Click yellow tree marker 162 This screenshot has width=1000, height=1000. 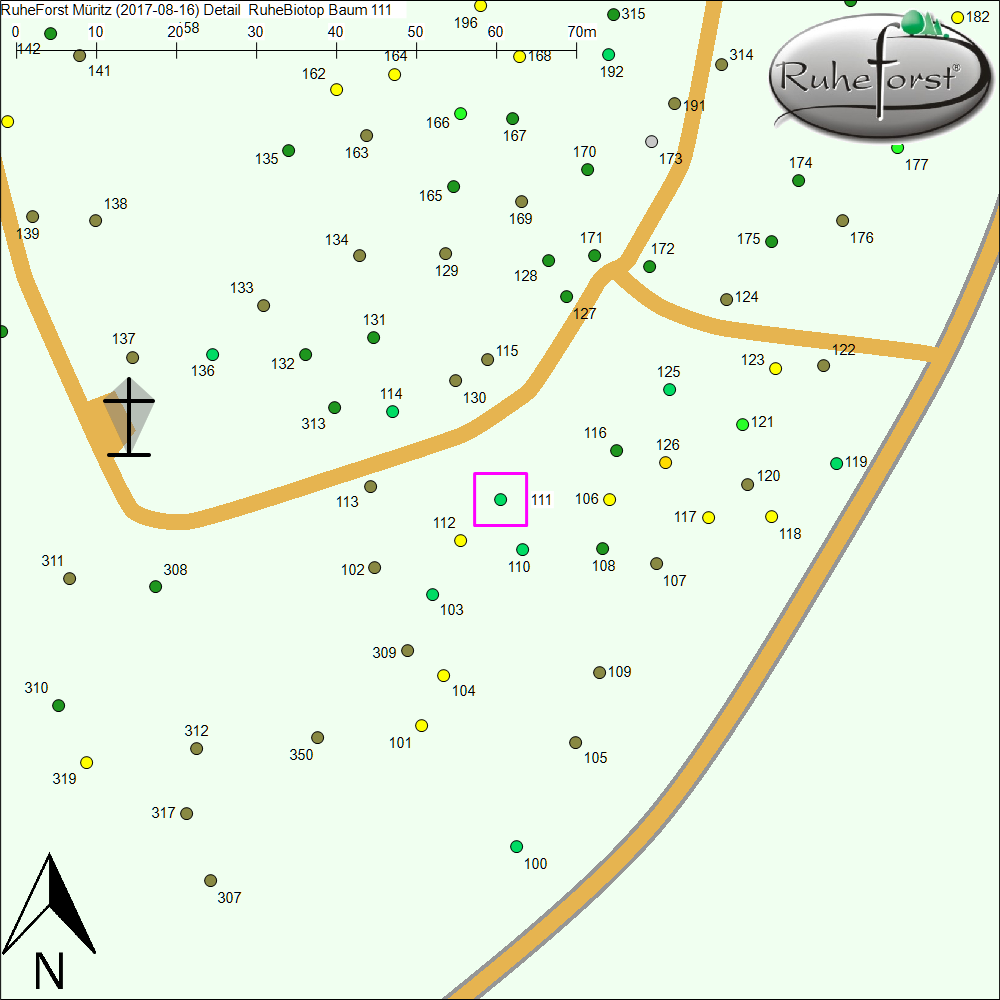click(x=336, y=90)
